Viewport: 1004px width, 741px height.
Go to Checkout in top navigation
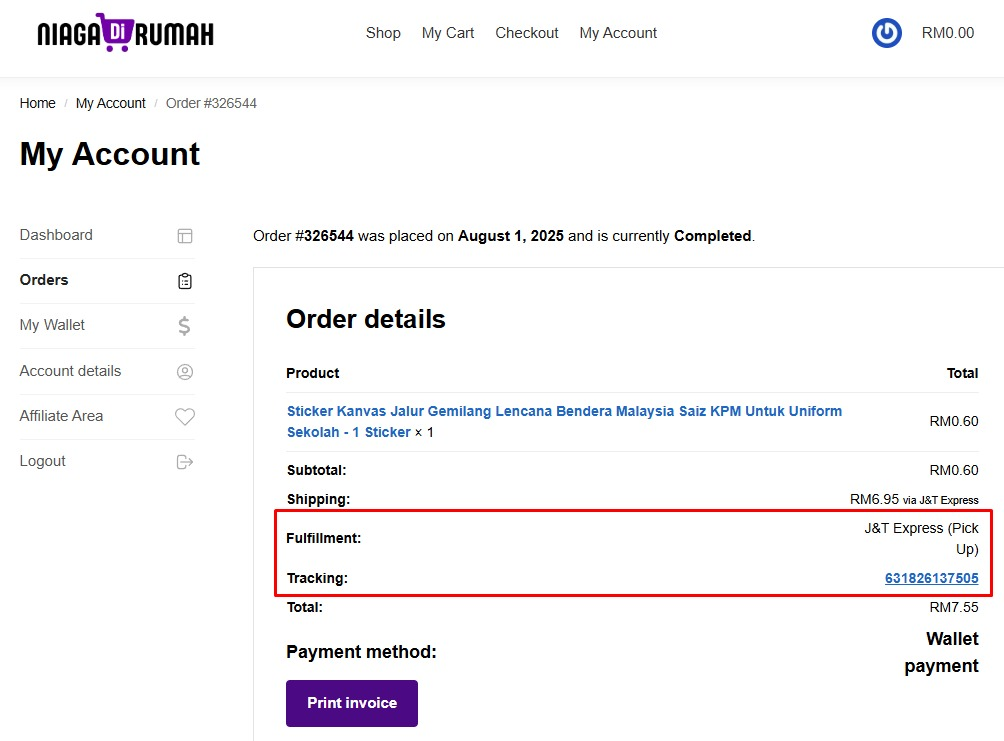[526, 33]
